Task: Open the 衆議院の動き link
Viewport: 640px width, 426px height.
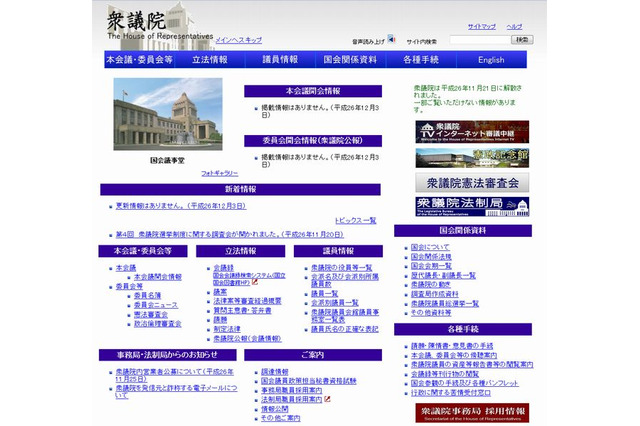Action: [431, 285]
